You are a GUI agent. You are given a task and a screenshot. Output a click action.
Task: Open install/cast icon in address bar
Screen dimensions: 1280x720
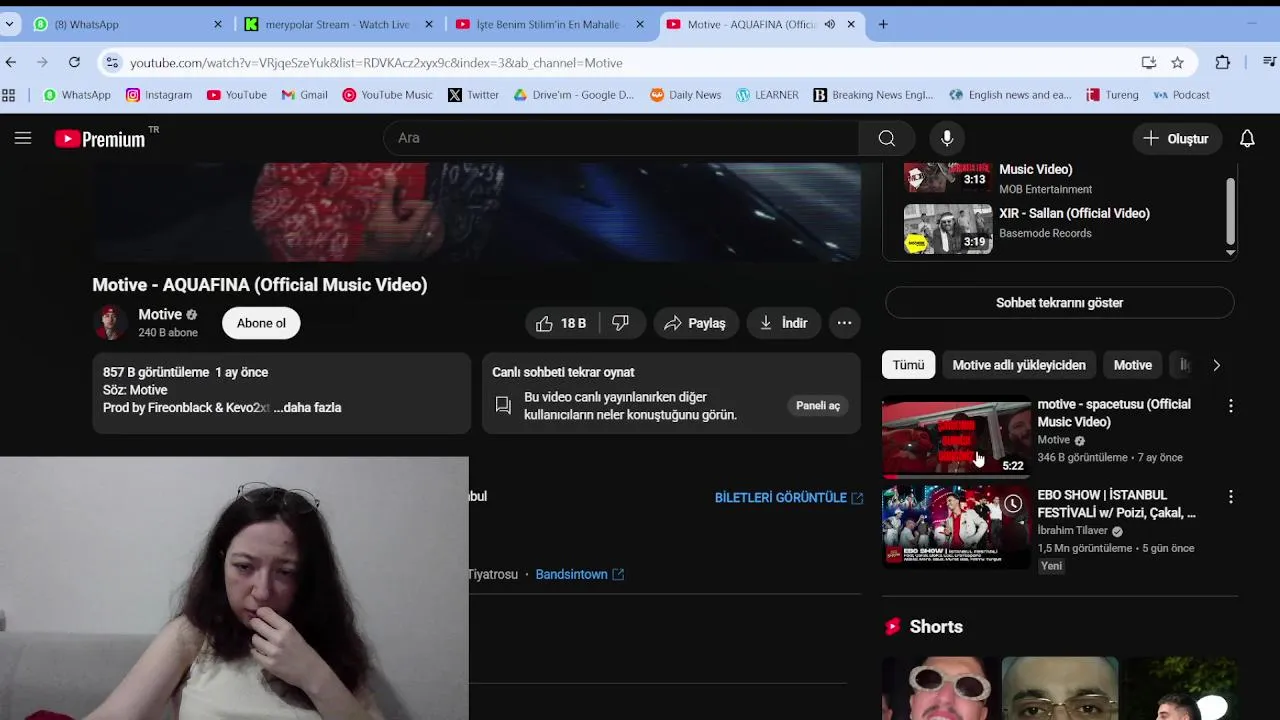coord(1149,62)
